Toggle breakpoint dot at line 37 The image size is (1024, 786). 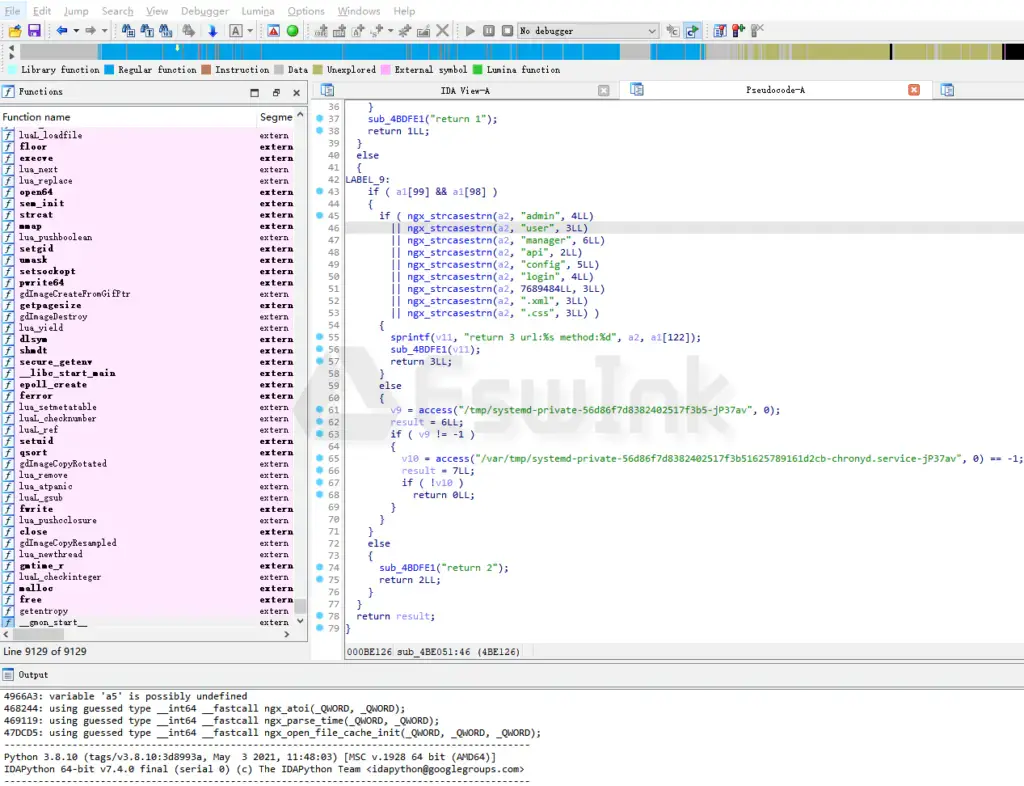click(x=320, y=118)
